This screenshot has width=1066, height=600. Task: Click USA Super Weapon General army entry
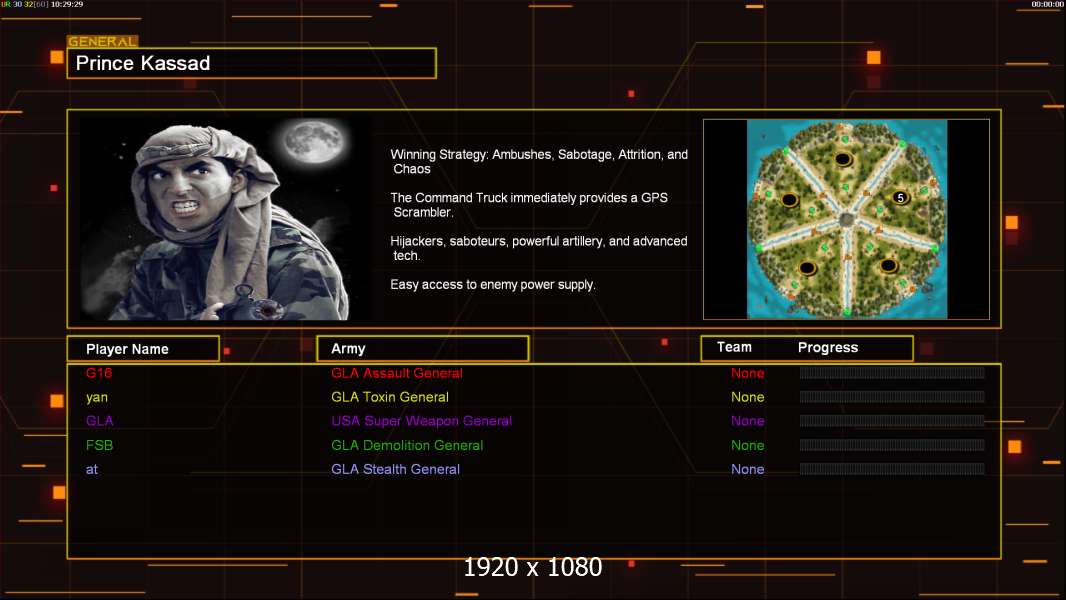click(422, 421)
